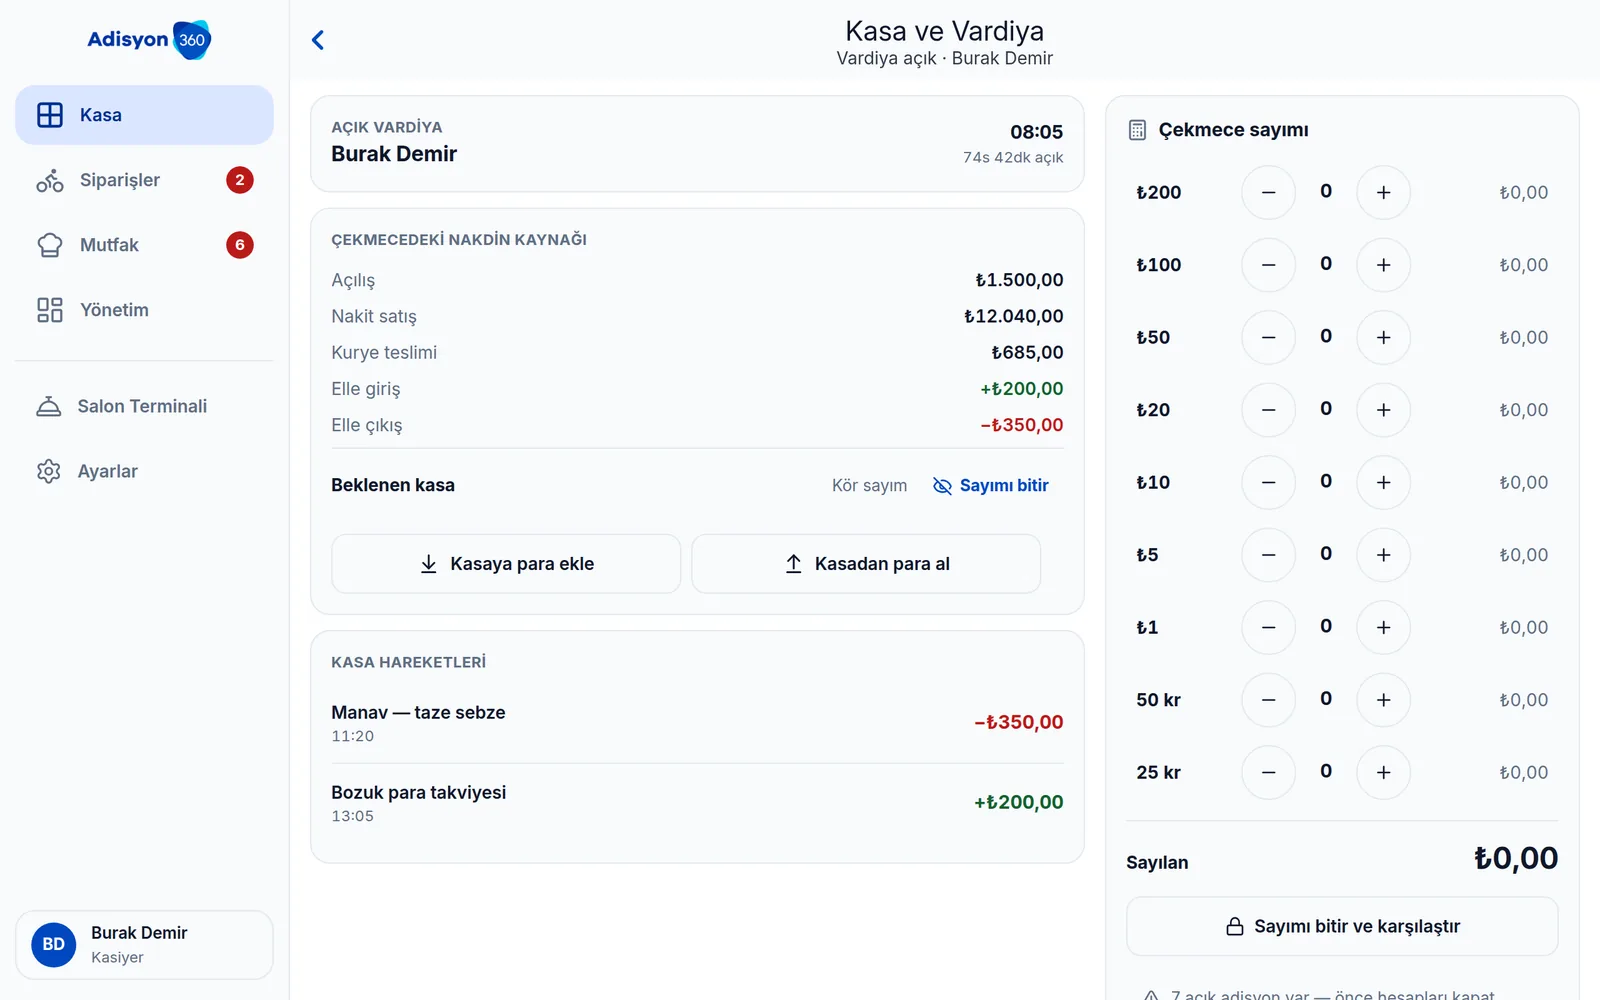The width and height of the screenshot is (1600, 1000).
Task: Decrease the ₺1 coin count
Action: point(1269,627)
